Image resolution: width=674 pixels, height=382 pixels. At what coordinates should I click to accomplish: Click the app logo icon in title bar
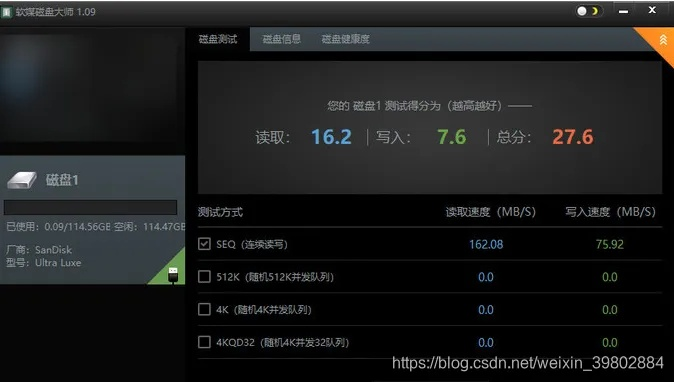point(6,12)
